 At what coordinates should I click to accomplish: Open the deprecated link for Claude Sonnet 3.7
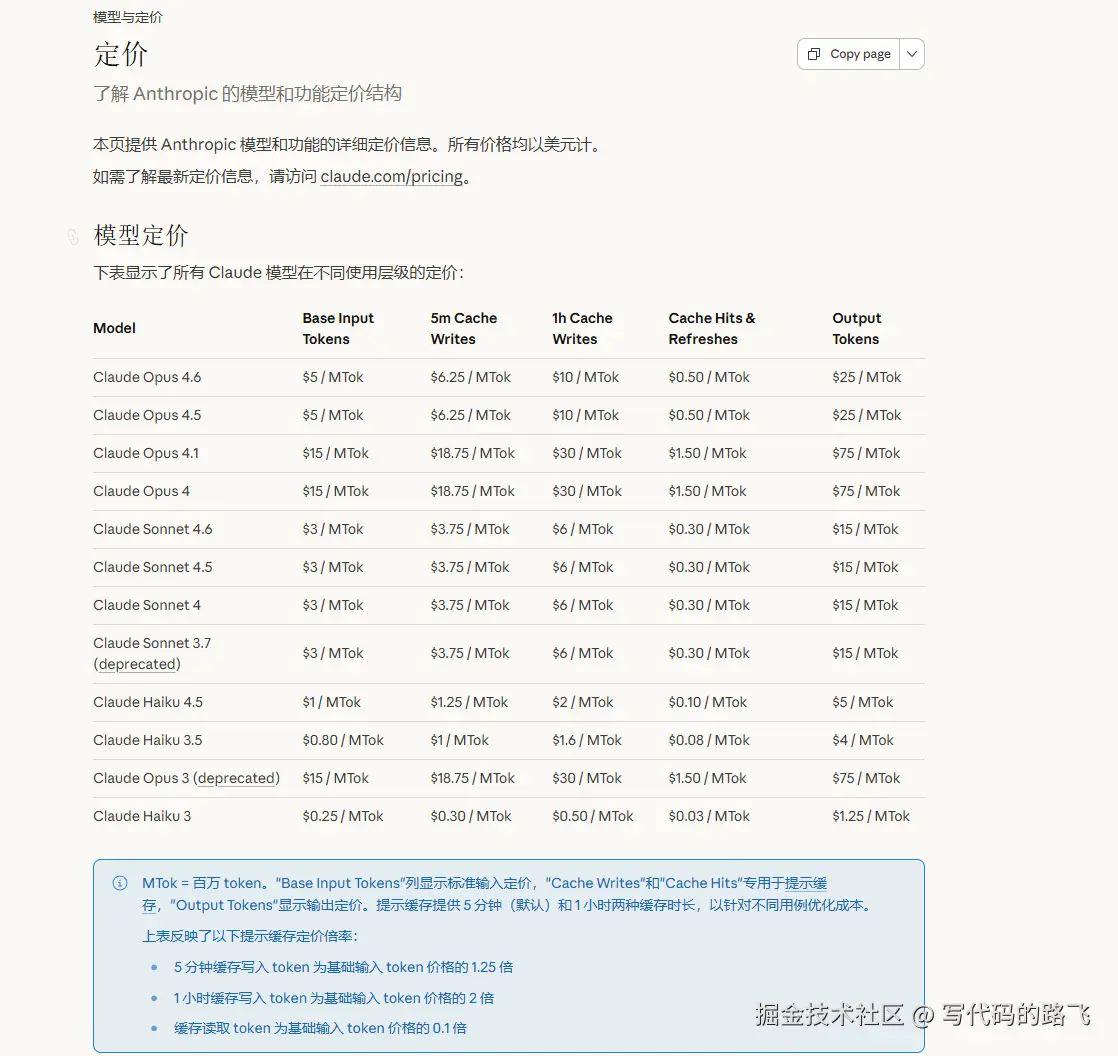(137, 664)
